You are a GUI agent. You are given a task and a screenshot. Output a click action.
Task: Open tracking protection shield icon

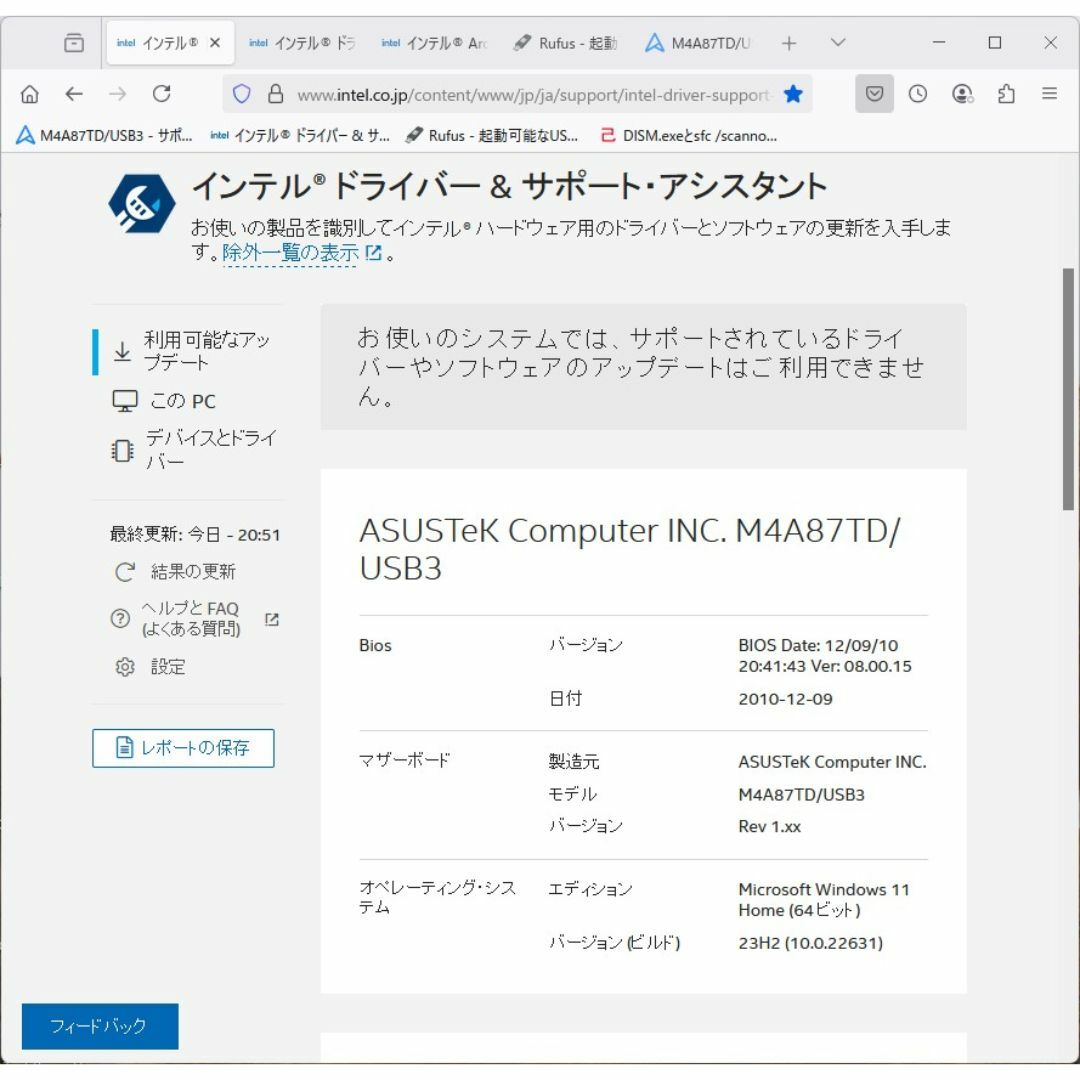[x=242, y=94]
